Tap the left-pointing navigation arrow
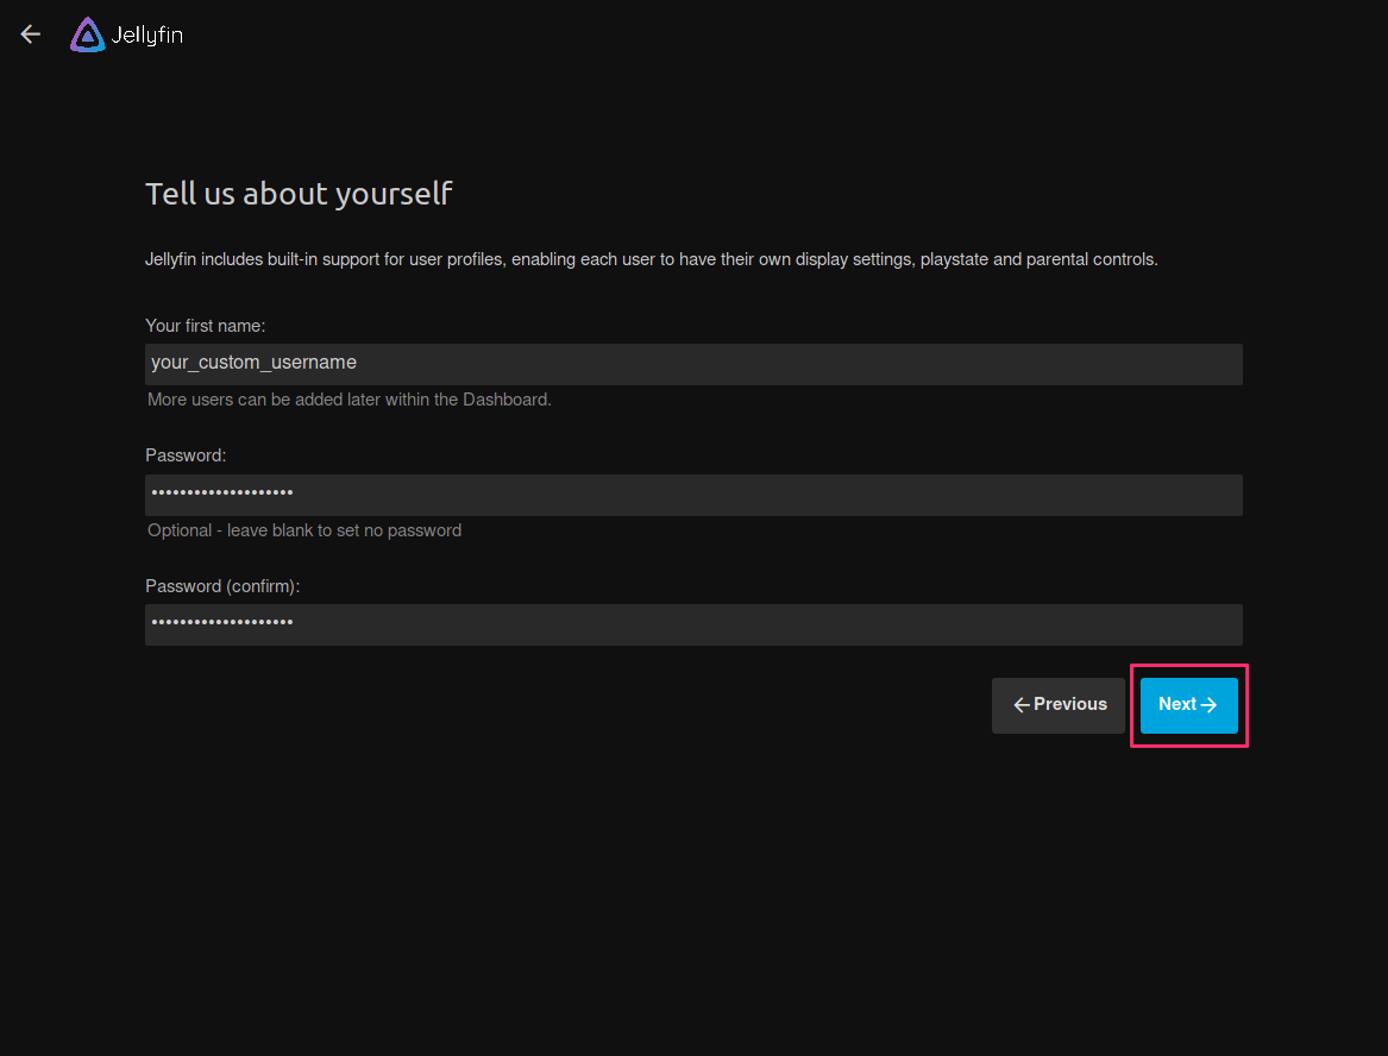Viewport: 1388px width, 1056px height. [30, 33]
